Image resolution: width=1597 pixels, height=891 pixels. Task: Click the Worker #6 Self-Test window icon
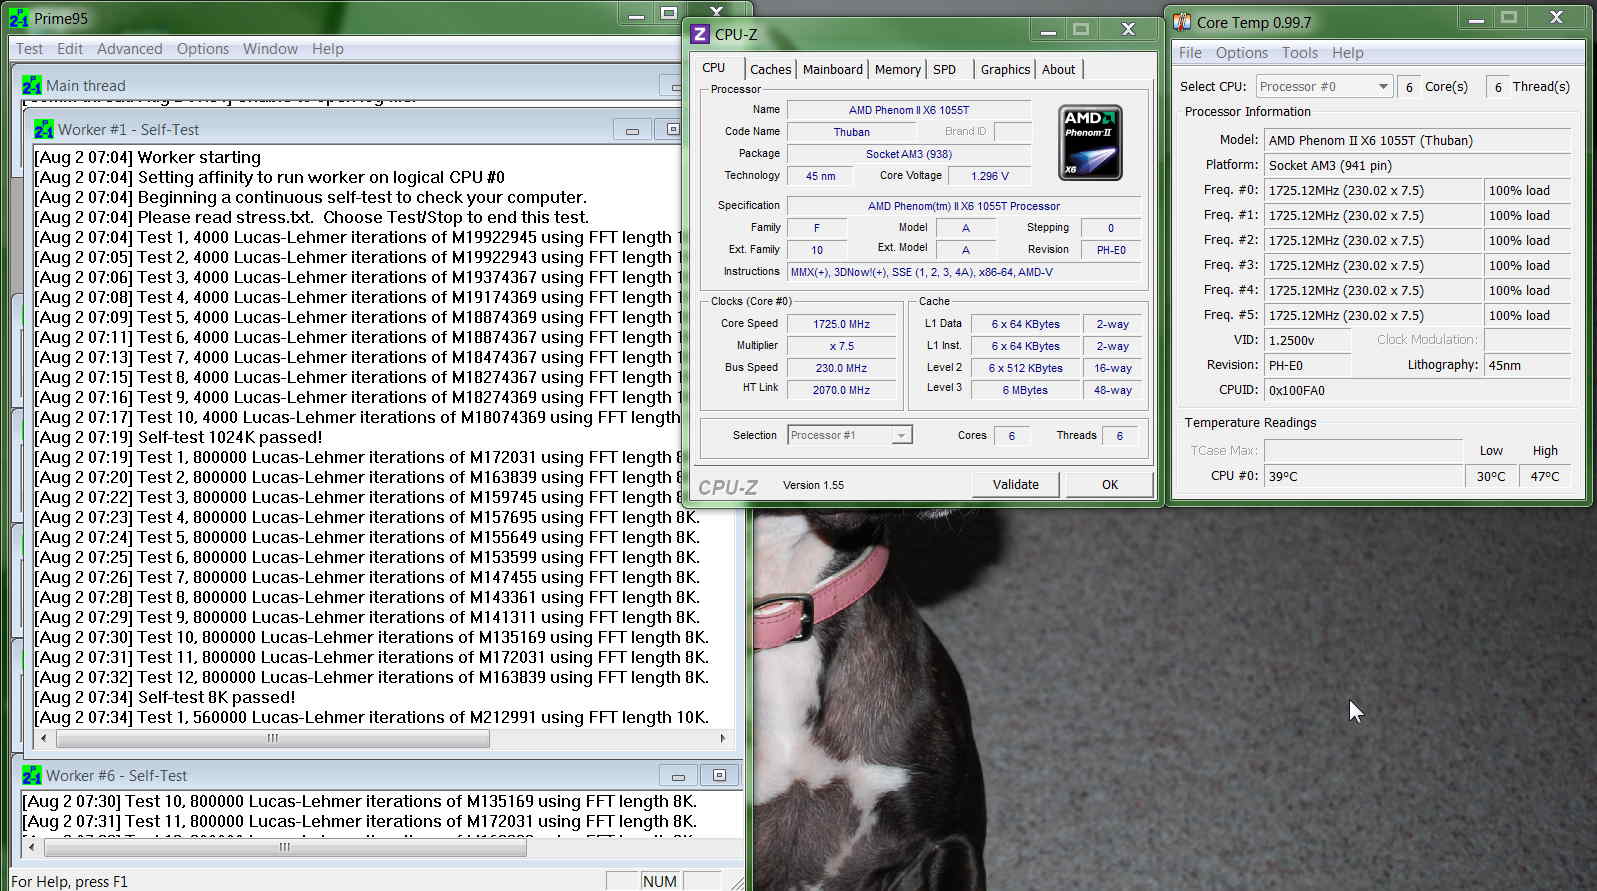click(31, 776)
